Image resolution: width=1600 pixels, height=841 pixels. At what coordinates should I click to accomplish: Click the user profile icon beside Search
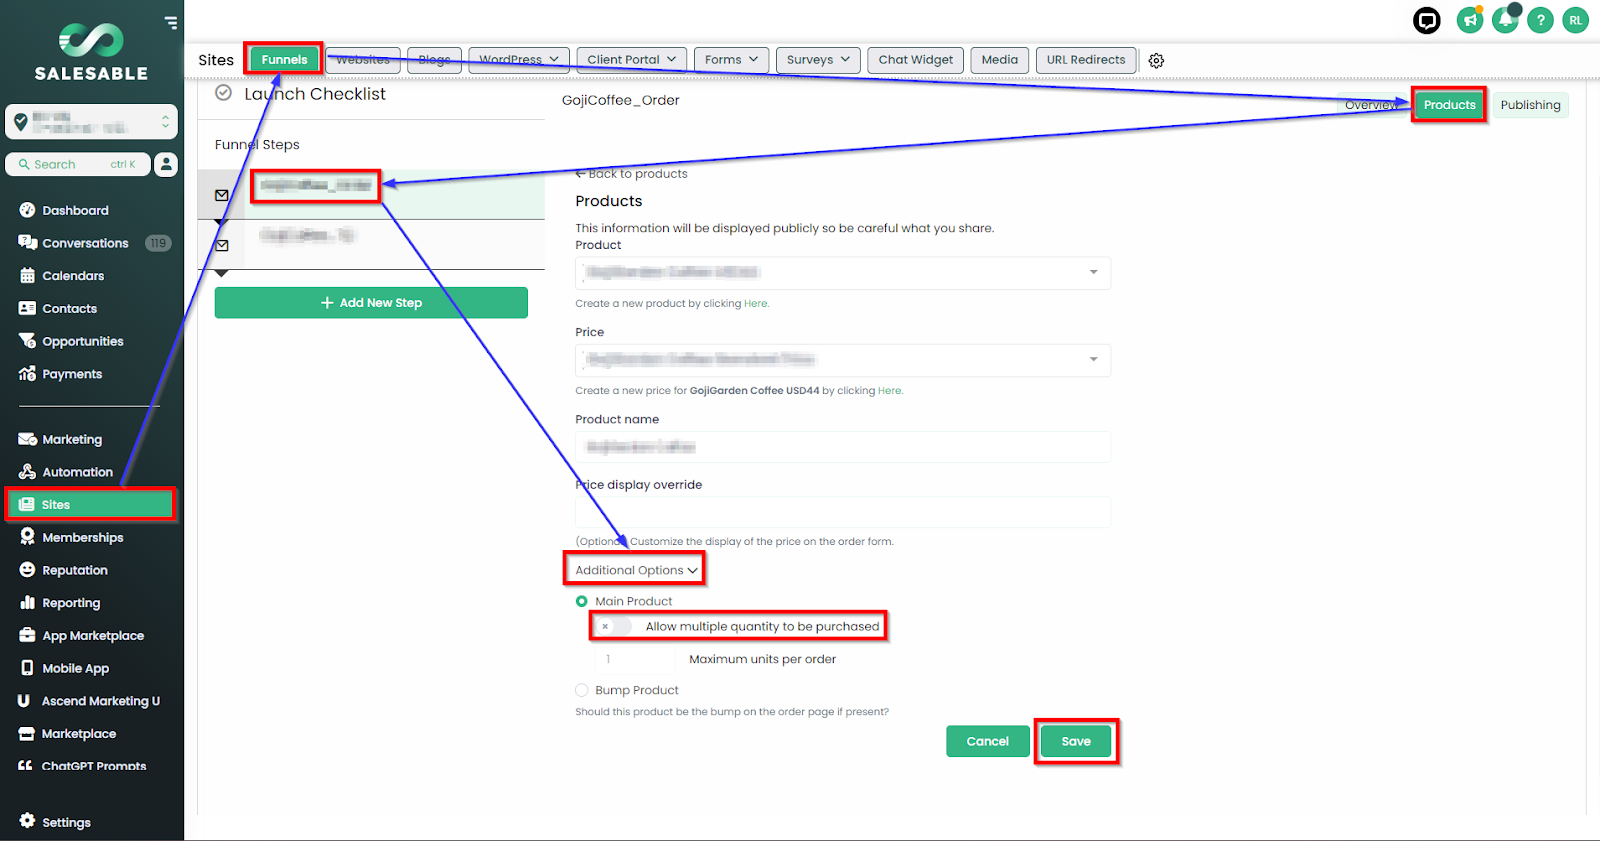click(166, 164)
